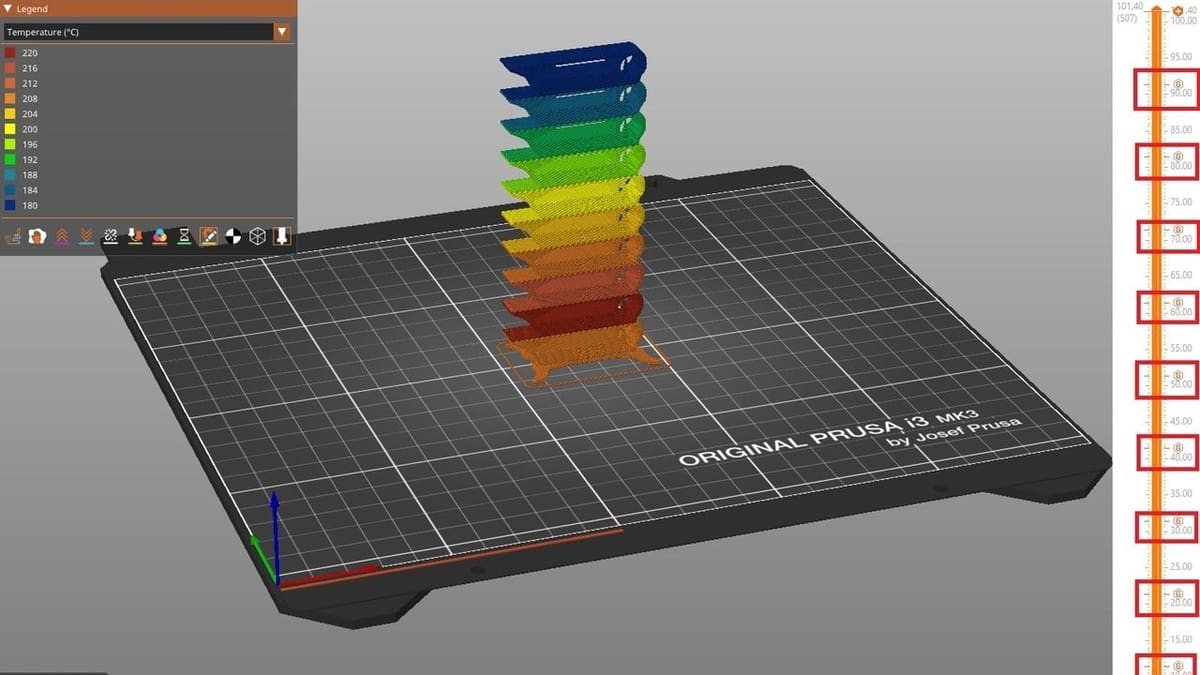Toggle the travel moves visibility icon
This screenshot has width=1200, height=675.
14,237
